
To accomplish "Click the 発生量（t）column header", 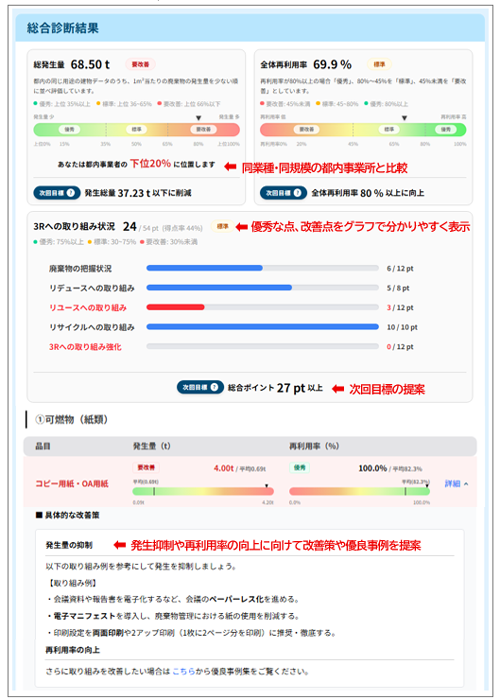I will (152, 446).
